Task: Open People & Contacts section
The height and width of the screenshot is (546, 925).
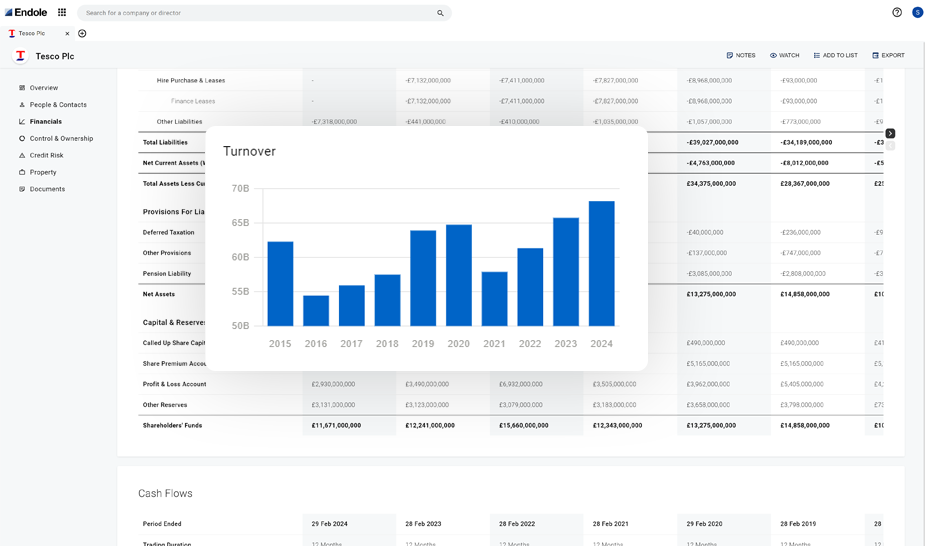Action: point(58,105)
